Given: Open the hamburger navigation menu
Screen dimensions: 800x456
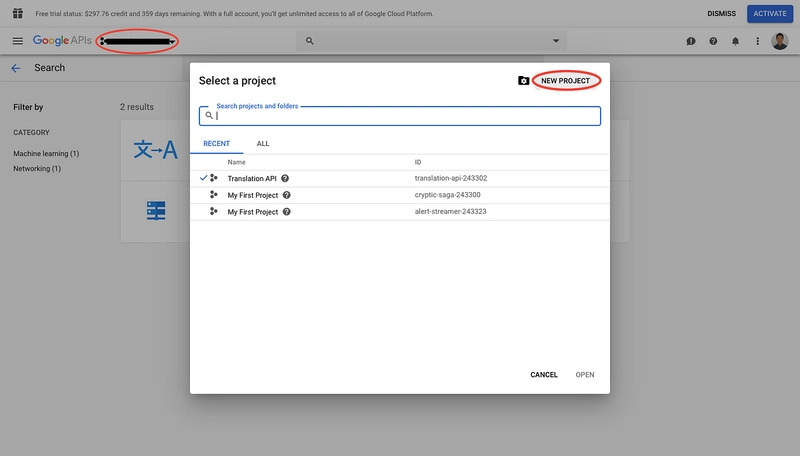Looking at the screenshot, I should [17, 41].
